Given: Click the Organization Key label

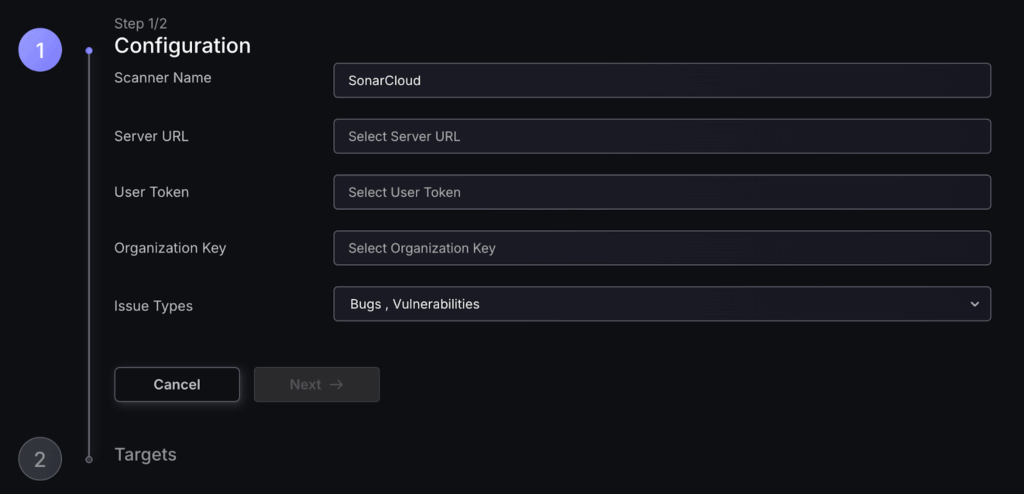Looking at the screenshot, I should (x=170, y=248).
